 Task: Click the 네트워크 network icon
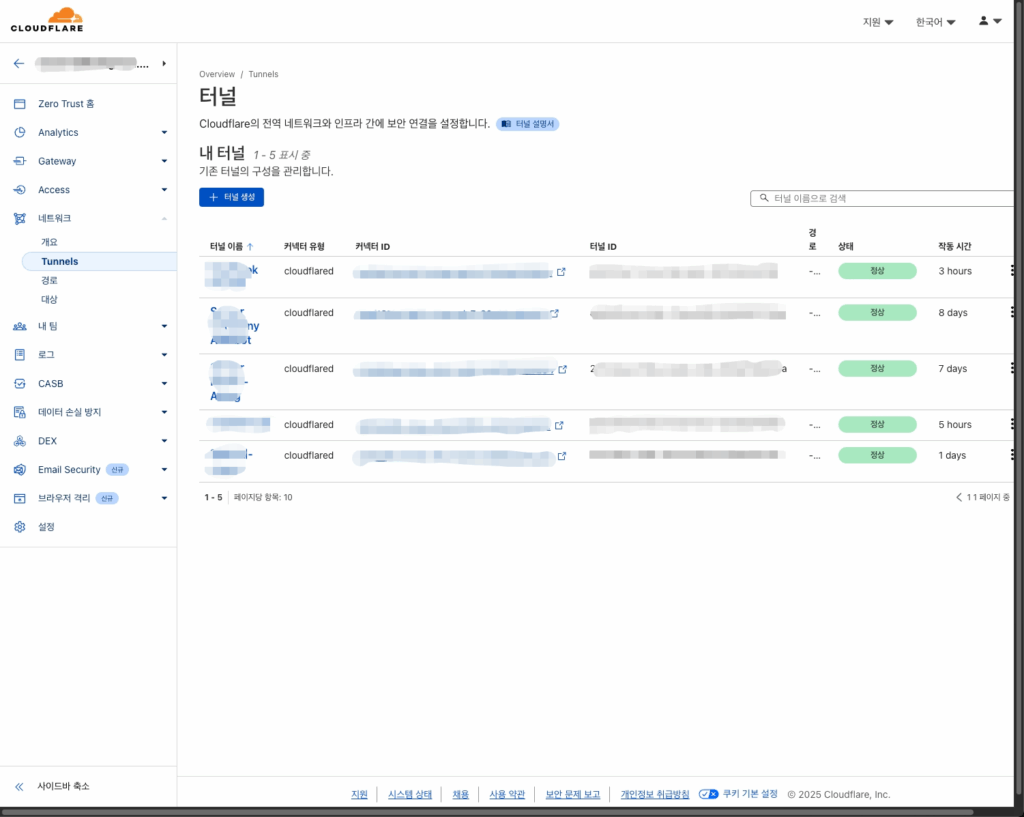click(x=20, y=219)
